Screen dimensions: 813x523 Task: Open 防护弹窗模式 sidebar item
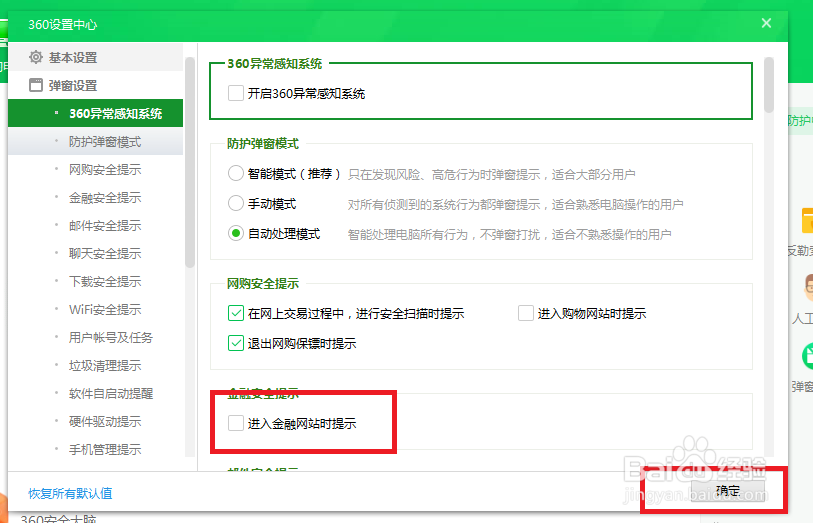tap(95, 141)
